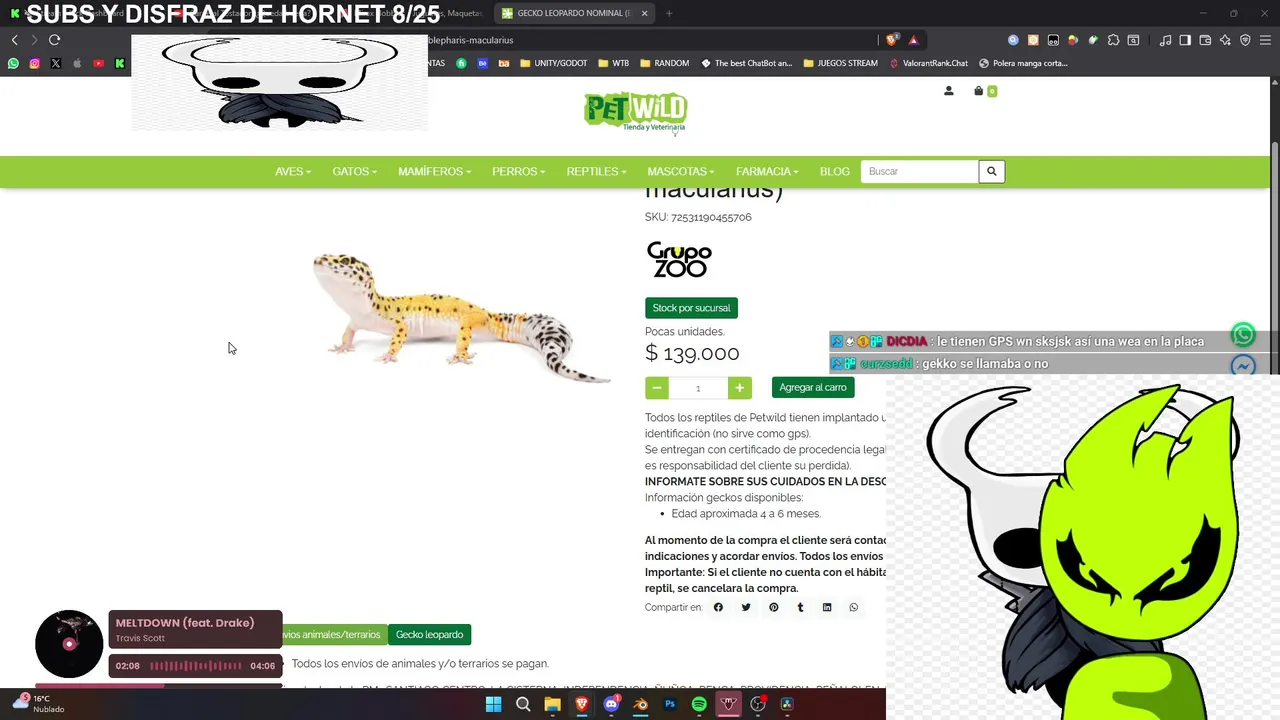Open the Polera manga corta bookmark
The height and width of the screenshot is (720, 1280).
[x=1023, y=63]
